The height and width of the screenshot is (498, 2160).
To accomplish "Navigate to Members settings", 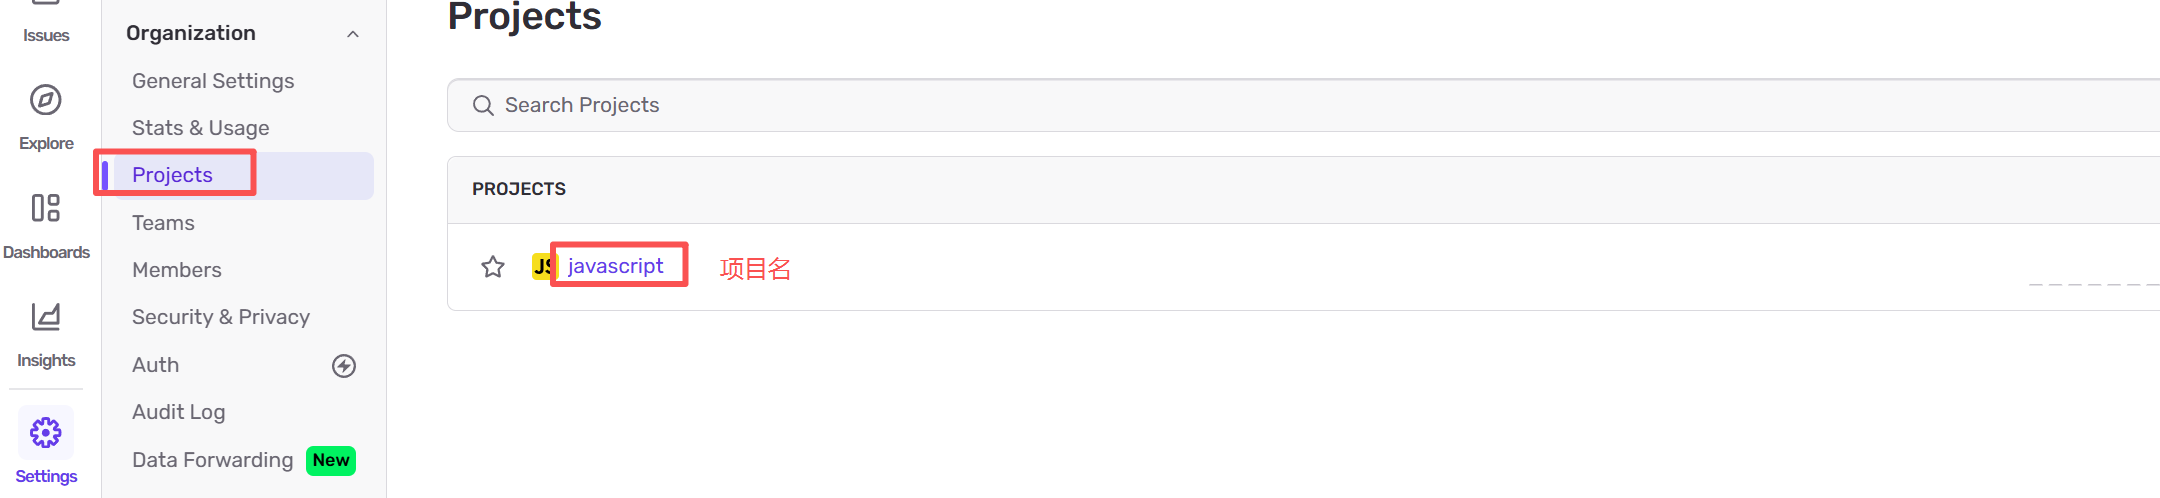I will (x=177, y=270).
